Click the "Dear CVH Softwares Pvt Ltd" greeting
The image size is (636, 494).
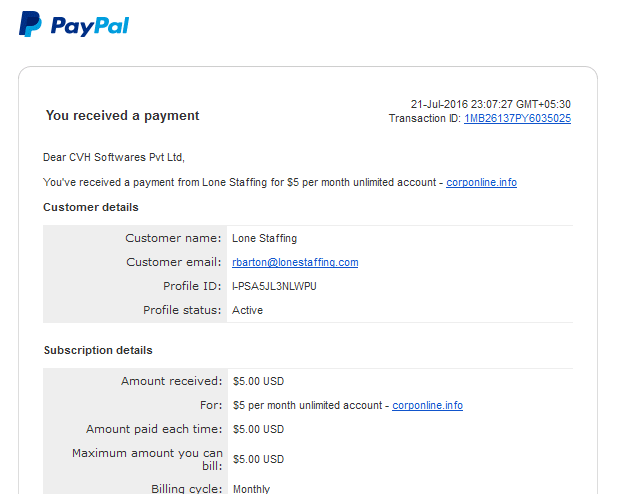[114, 157]
